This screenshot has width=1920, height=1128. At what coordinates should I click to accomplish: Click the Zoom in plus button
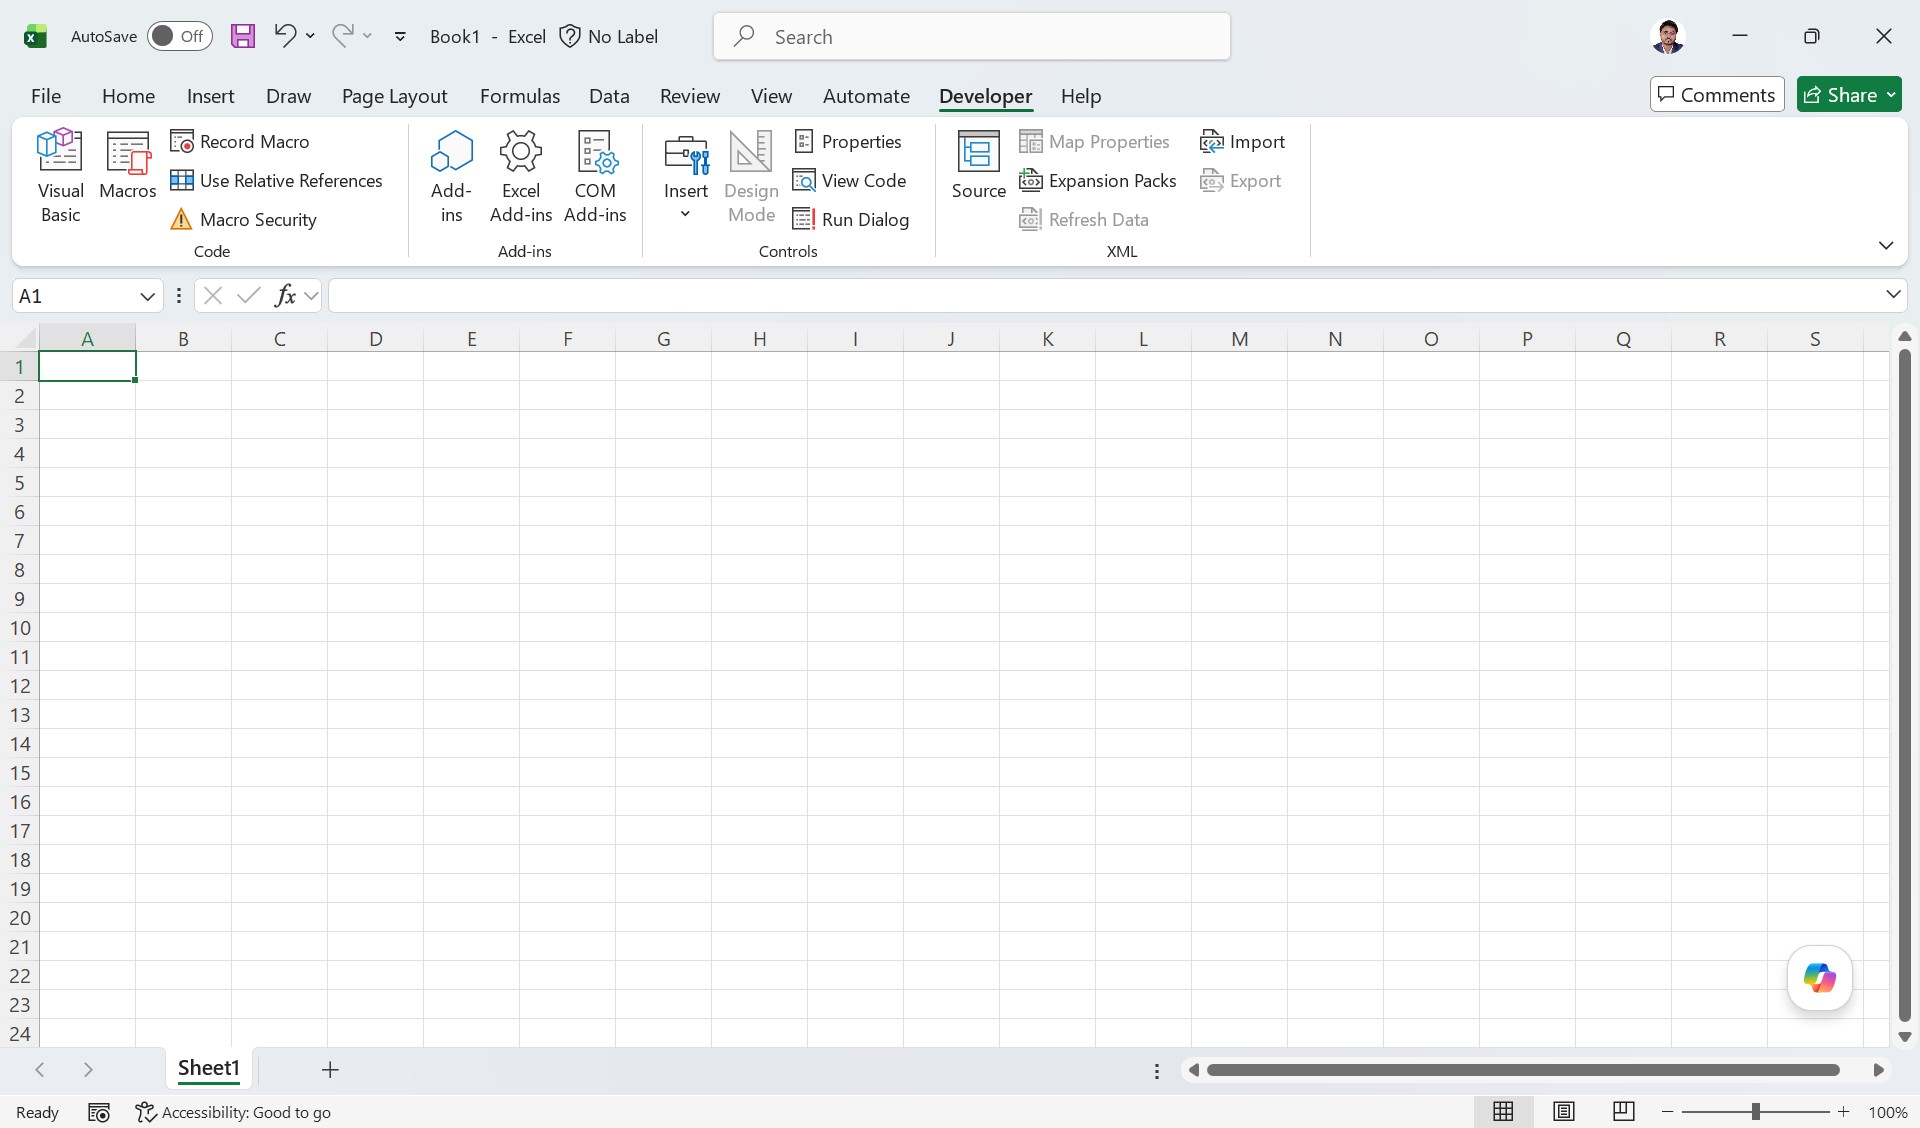1843,1112
